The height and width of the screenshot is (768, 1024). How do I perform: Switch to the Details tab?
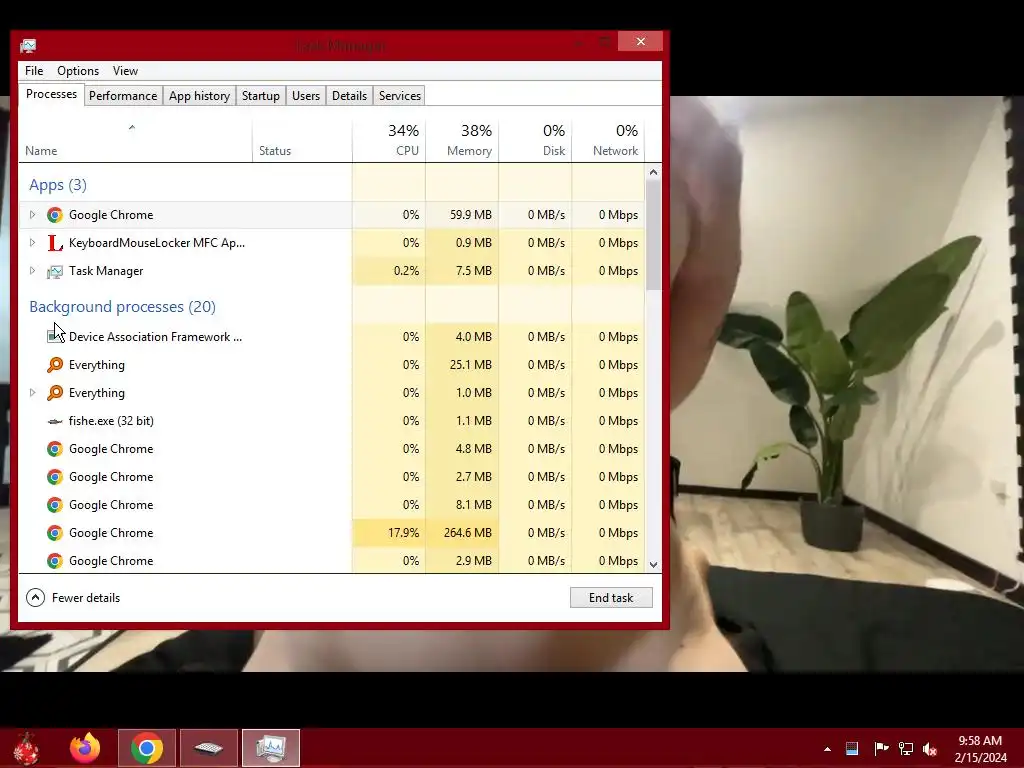point(349,95)
